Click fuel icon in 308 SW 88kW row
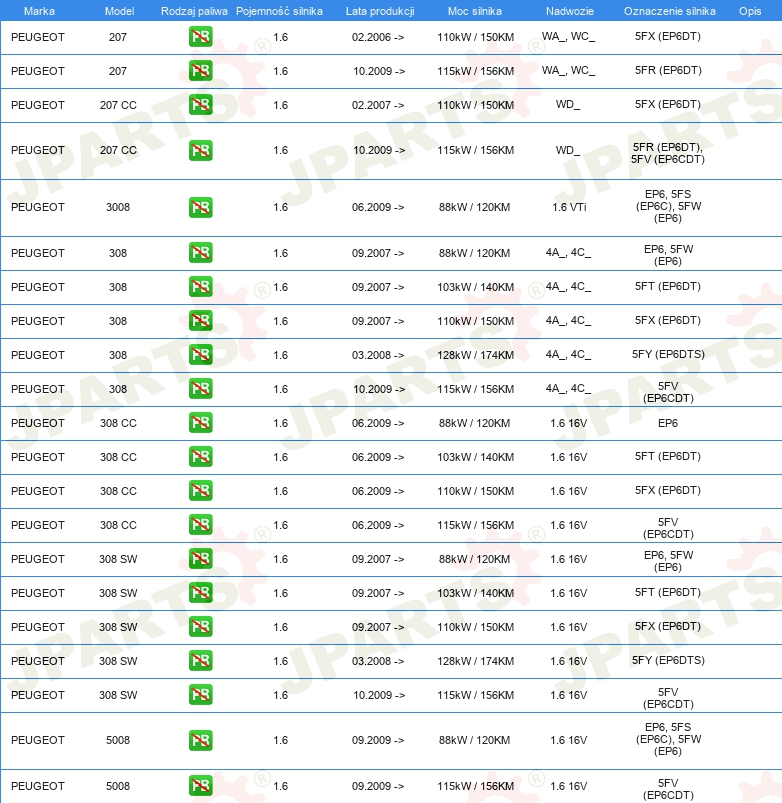The height and width of the screenshot is (803, 782). click(x=201, y=559)
